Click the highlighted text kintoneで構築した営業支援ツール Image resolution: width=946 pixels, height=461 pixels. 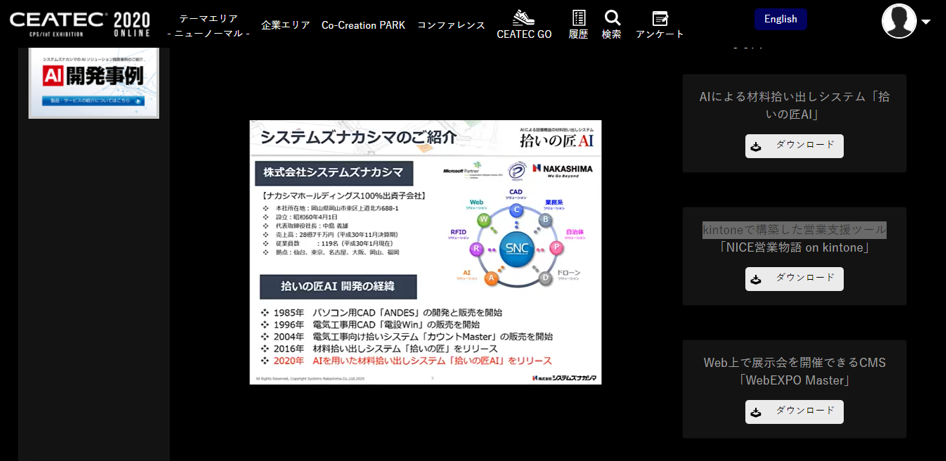[x=794, y=229]
